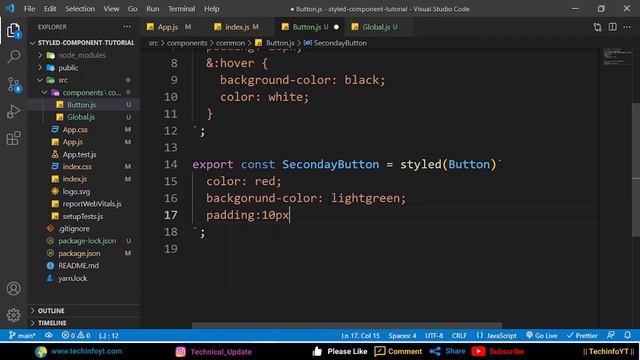Open setupTests.js in explorer
This screenshot has height=360, width=640.
pyautogui.click(x=84, y=216)
